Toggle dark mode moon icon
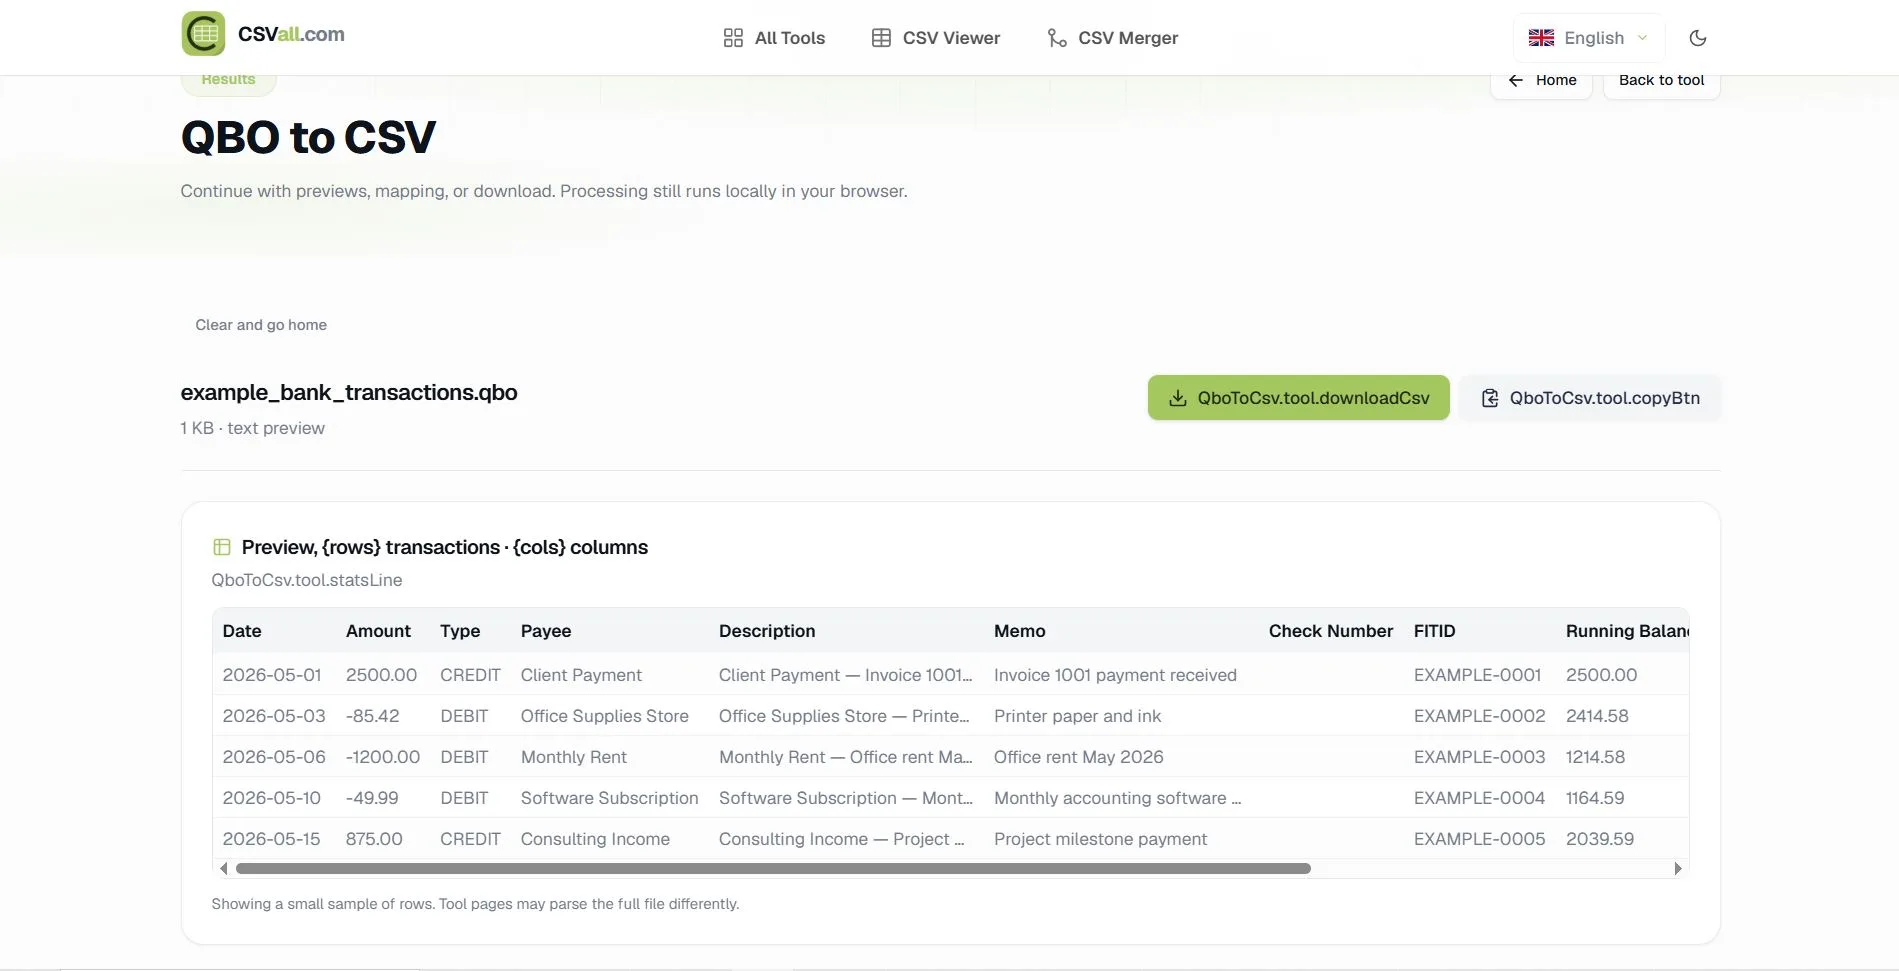Viewport: 1899px width, 971px height. point(1697,38)
